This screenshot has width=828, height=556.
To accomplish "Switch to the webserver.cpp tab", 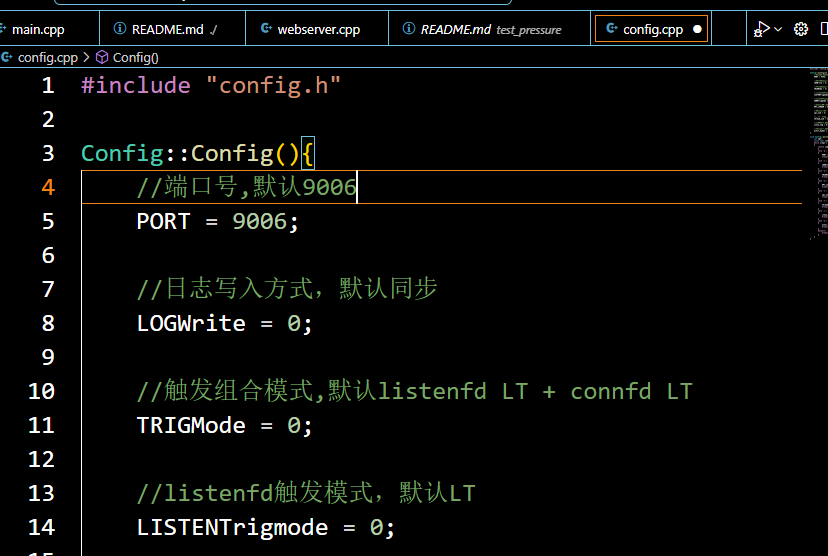I will coord(317,30).
